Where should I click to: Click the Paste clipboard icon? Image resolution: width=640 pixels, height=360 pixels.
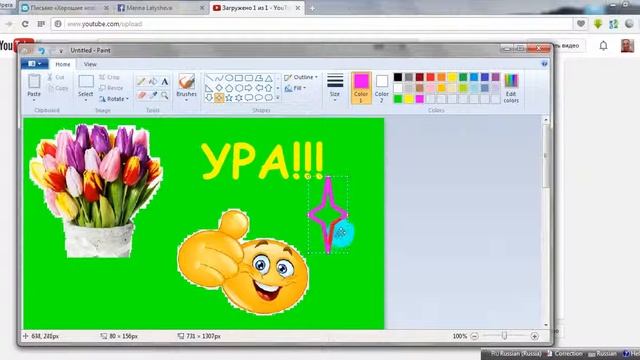pos(34,81)
